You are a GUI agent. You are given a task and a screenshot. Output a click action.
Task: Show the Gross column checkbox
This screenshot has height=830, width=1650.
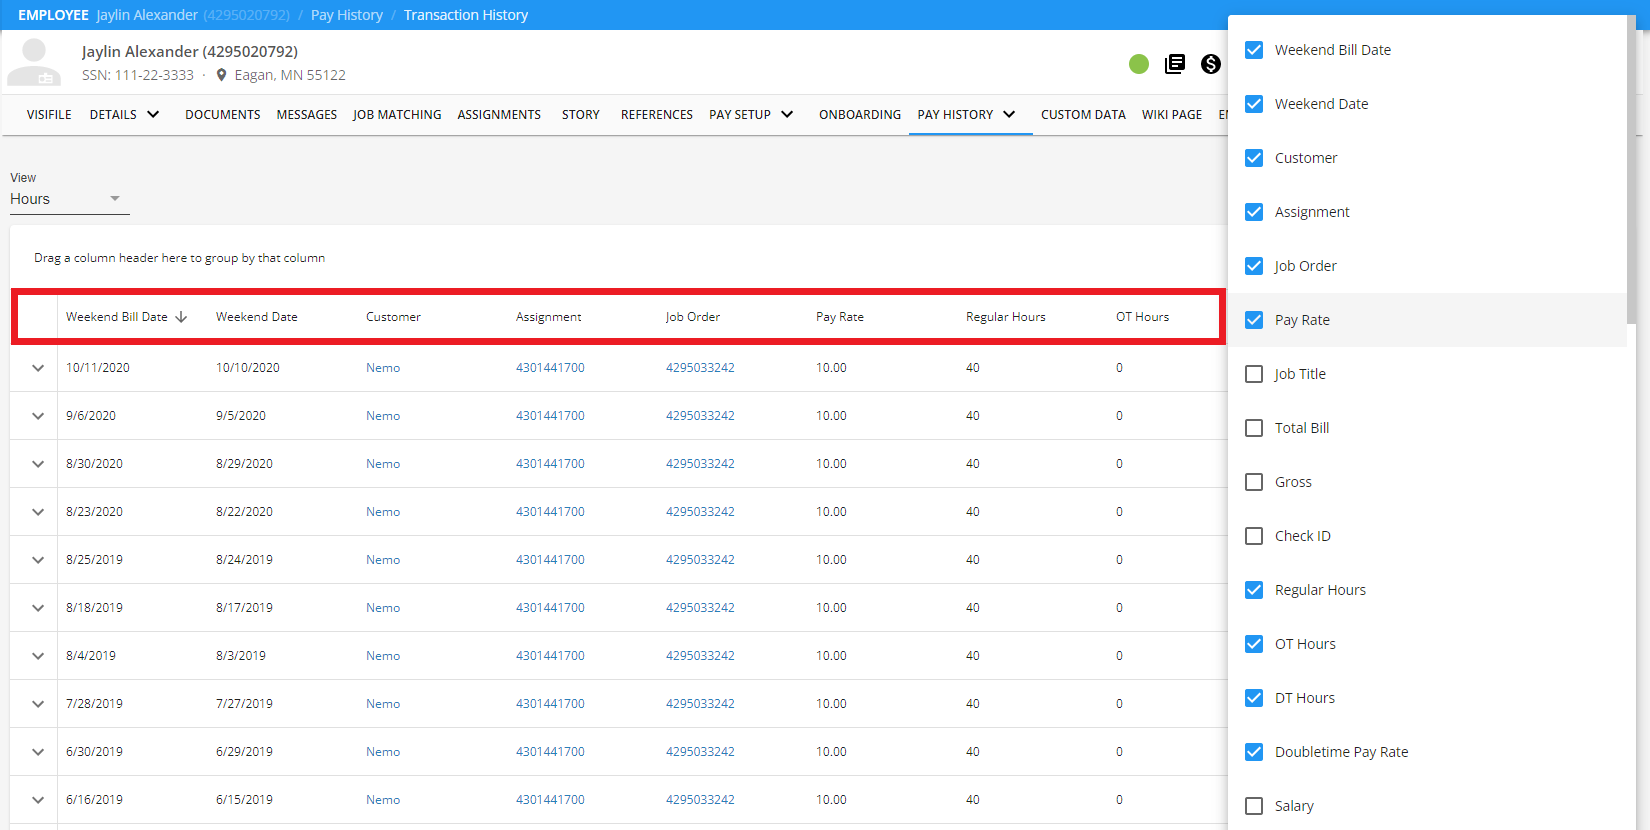point(1254,482)
